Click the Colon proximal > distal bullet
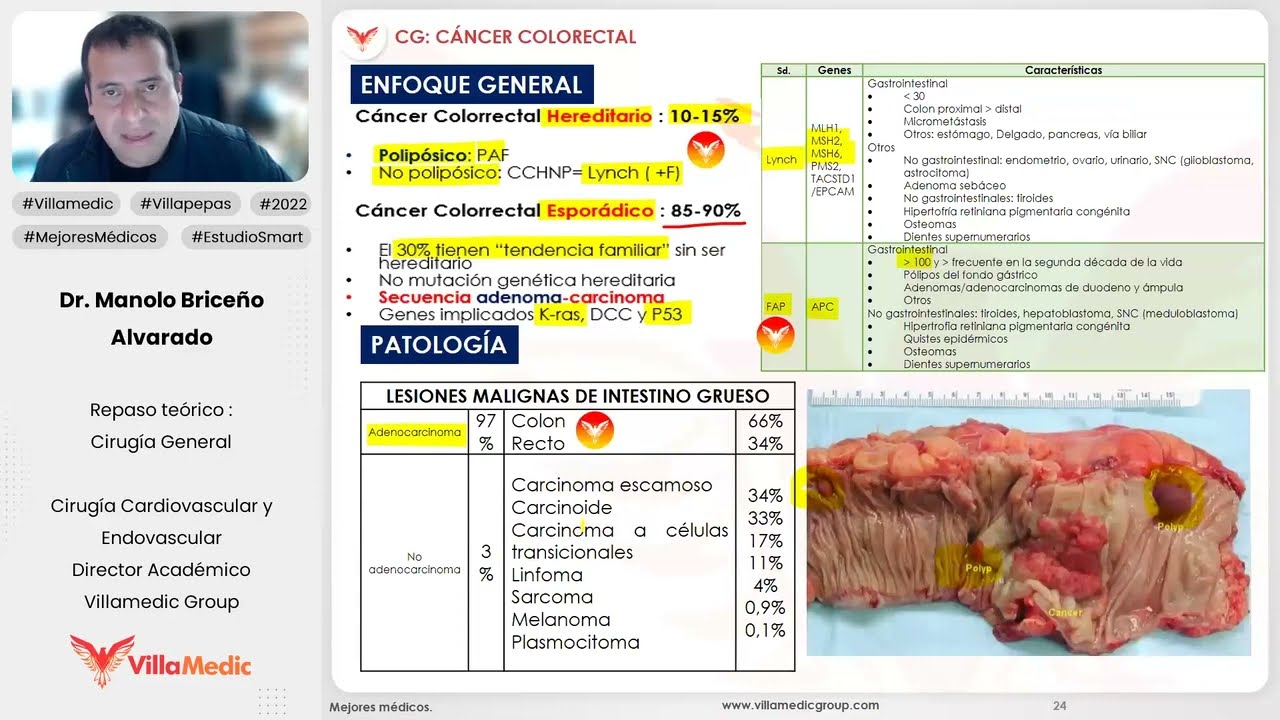Image resolution: width=1280 pixels, height=720 pixels. (x=962, y=109)
